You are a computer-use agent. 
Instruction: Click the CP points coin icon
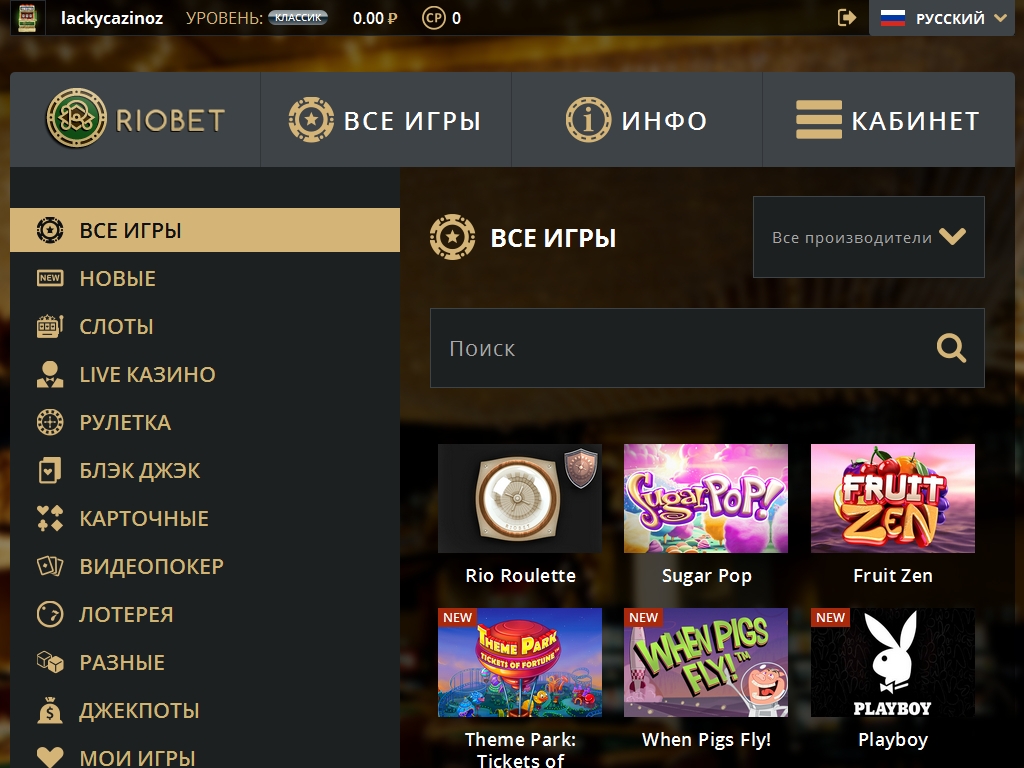(434, 18)
